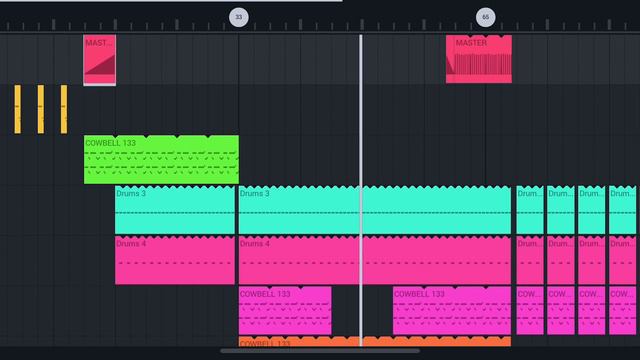The height and width of the screenshot is (360, 640).
Task: Select the first small pink Drum... clip
Action: click(x=530, y=260)
